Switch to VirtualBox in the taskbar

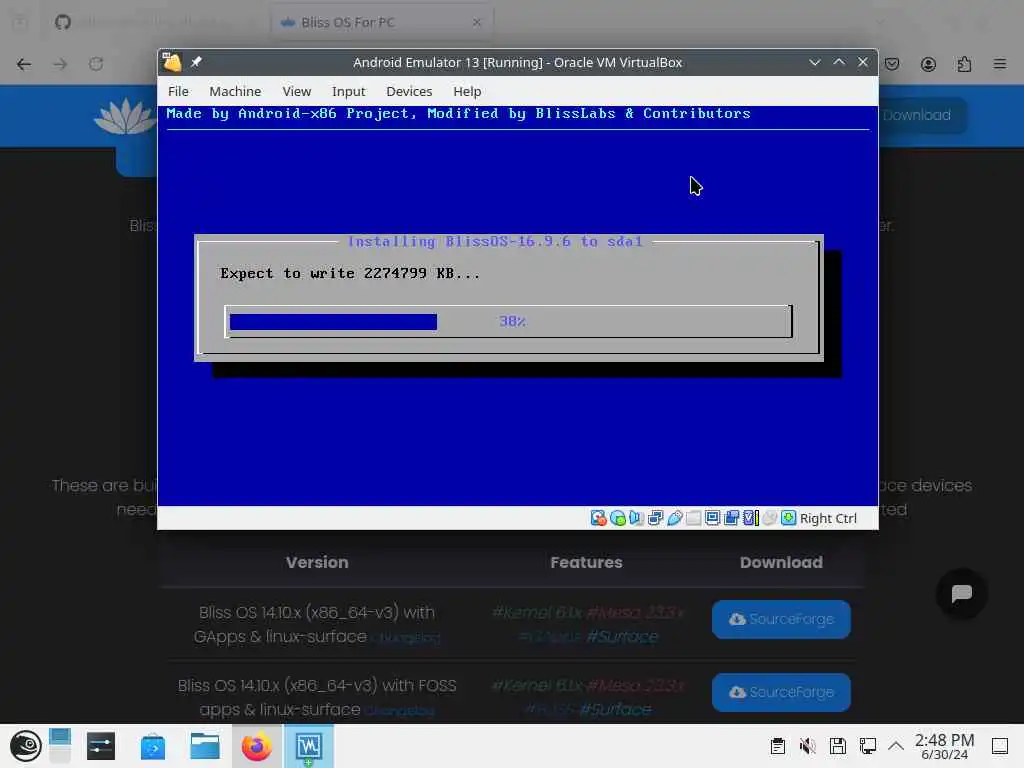tap(308, 746)
